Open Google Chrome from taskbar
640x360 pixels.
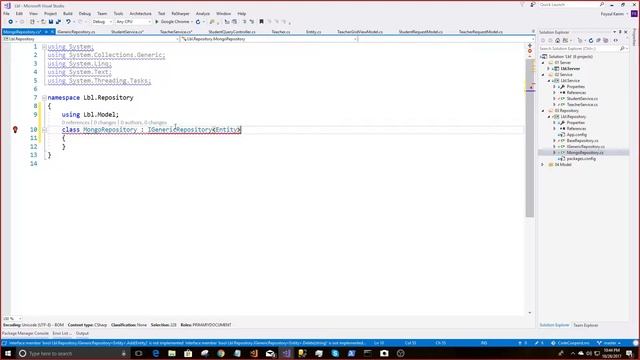(221, 353)
